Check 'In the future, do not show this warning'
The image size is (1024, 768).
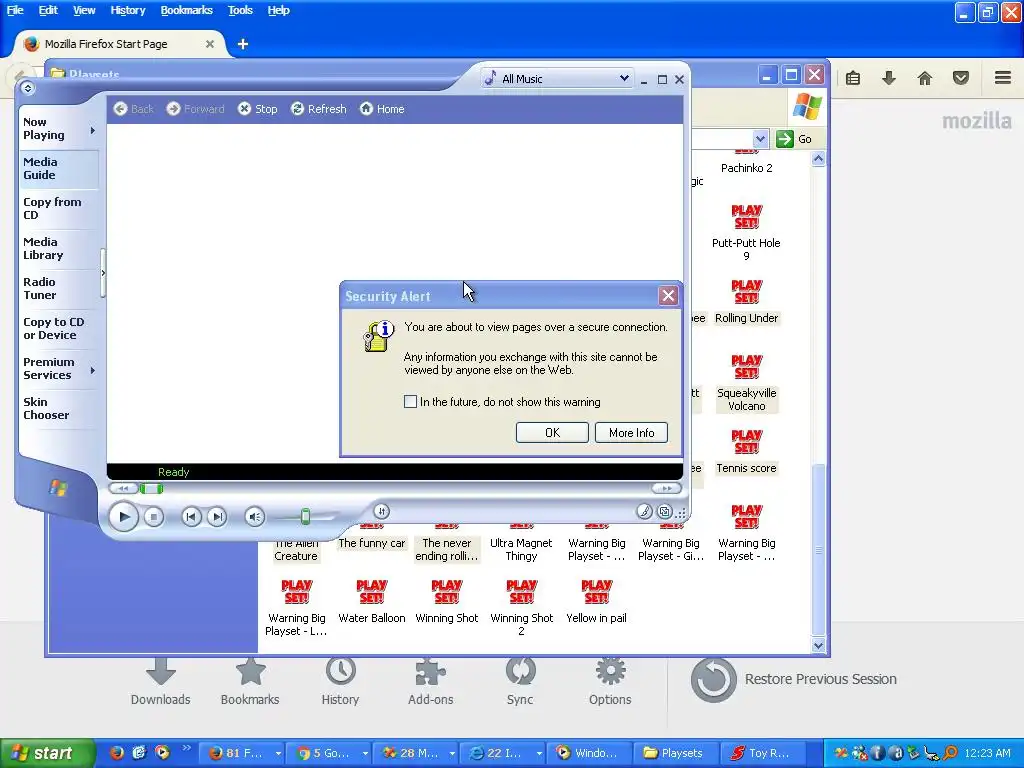[410, 402]
